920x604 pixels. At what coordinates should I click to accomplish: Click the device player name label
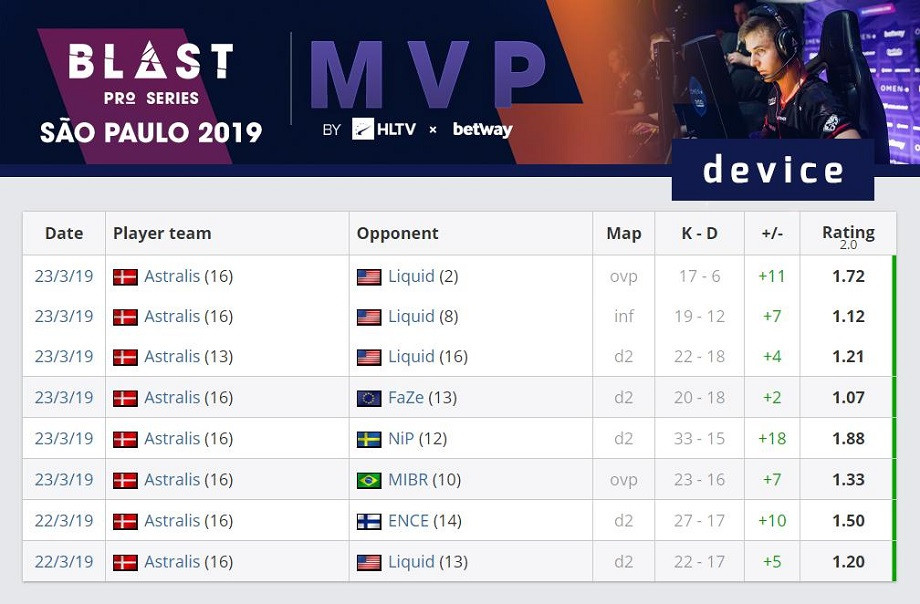(x=773, y=170)
